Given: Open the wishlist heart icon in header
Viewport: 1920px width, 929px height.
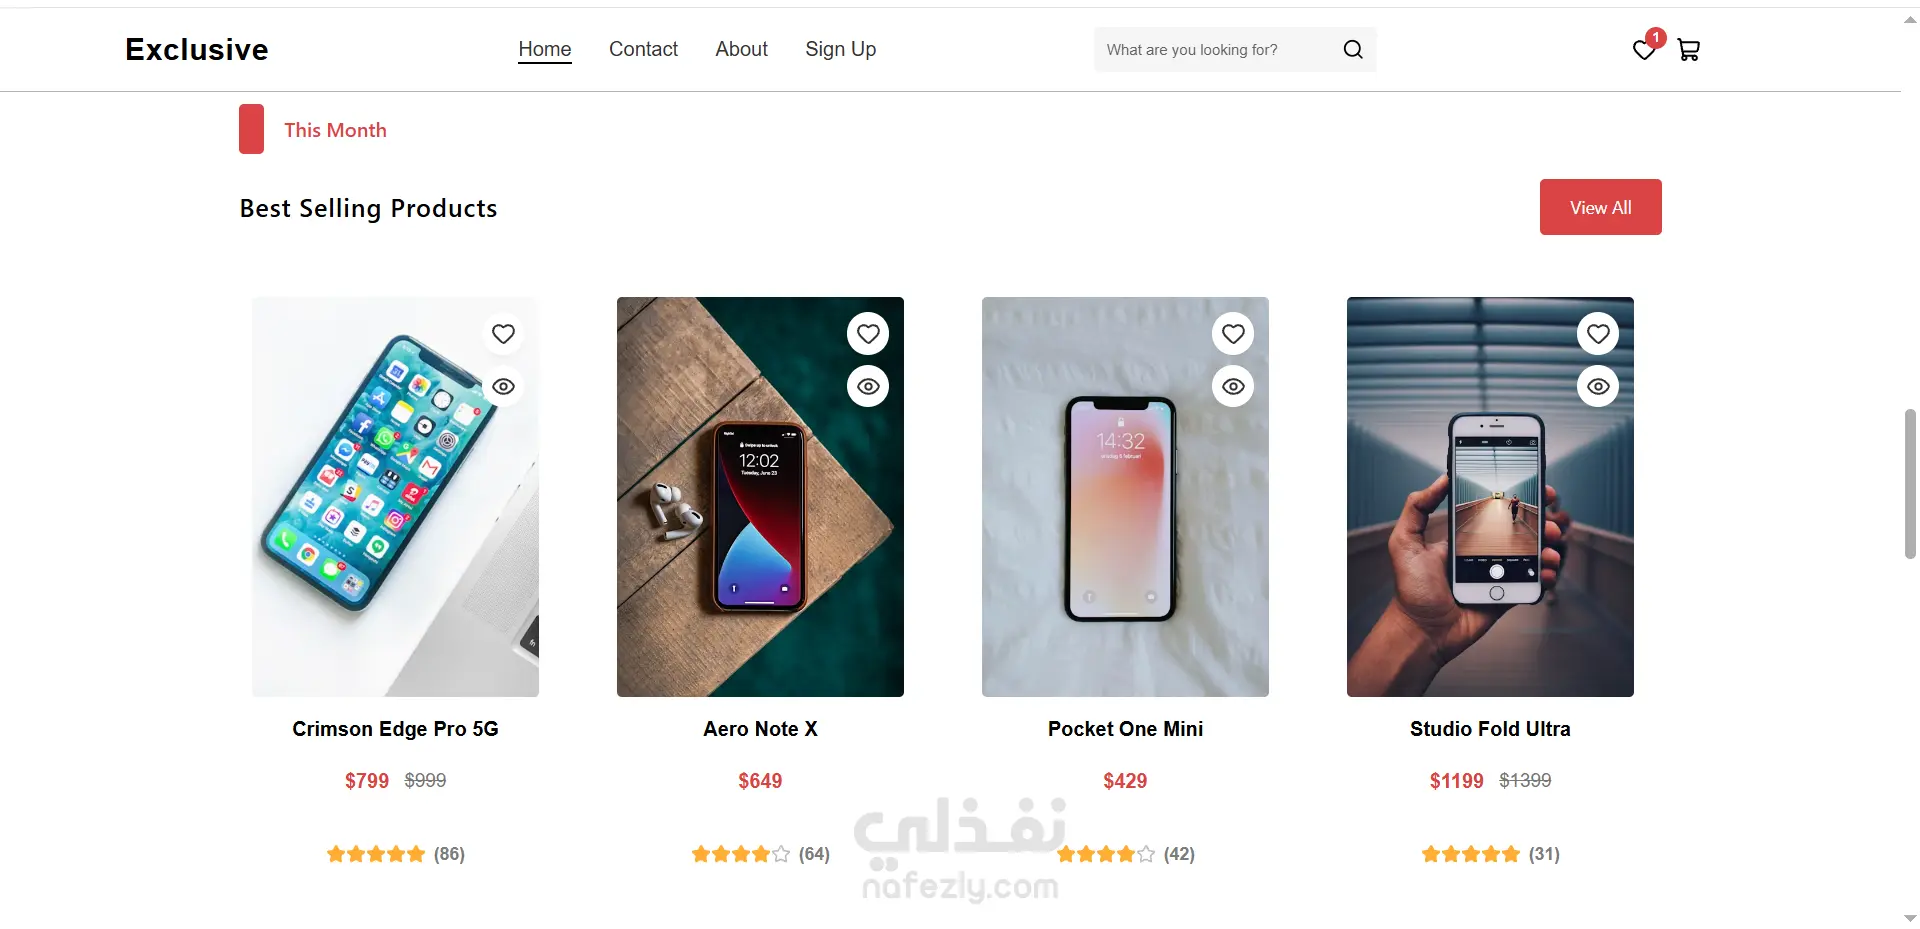Looking at the screenshot, I should [x=1643, y=49].
